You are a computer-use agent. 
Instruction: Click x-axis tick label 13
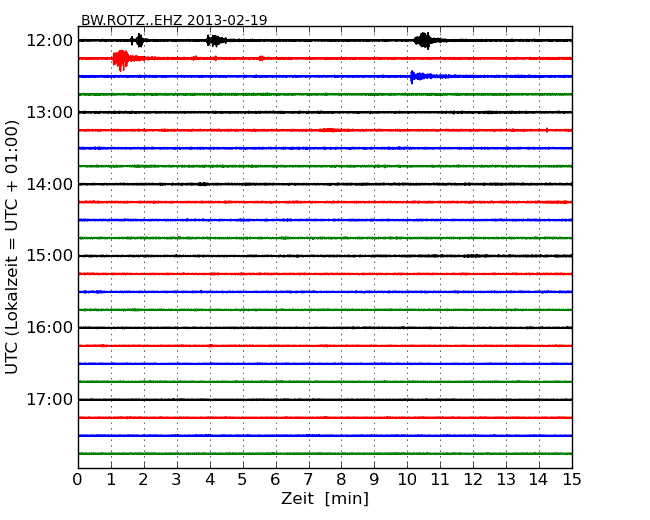point(506,480)
